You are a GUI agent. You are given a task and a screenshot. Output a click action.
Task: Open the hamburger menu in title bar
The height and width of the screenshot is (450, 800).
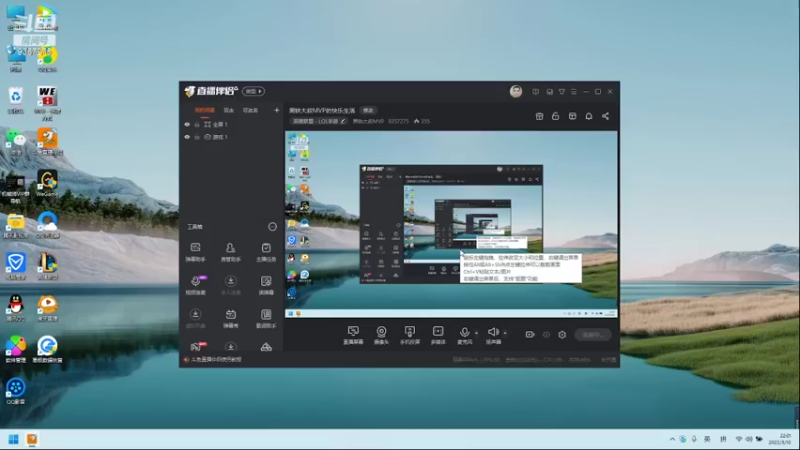point(574,92)
